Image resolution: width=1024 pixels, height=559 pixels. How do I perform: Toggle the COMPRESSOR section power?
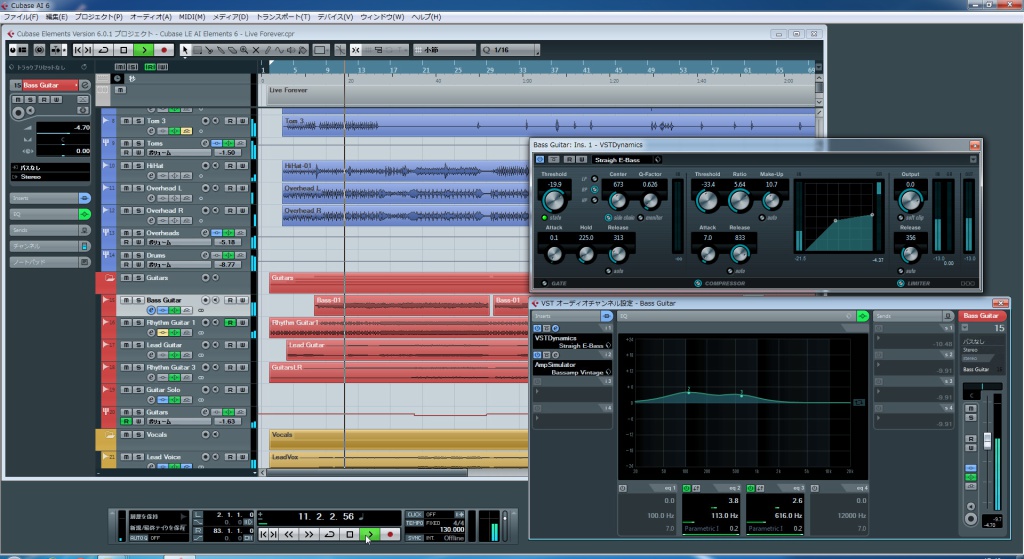coord(697,283)
